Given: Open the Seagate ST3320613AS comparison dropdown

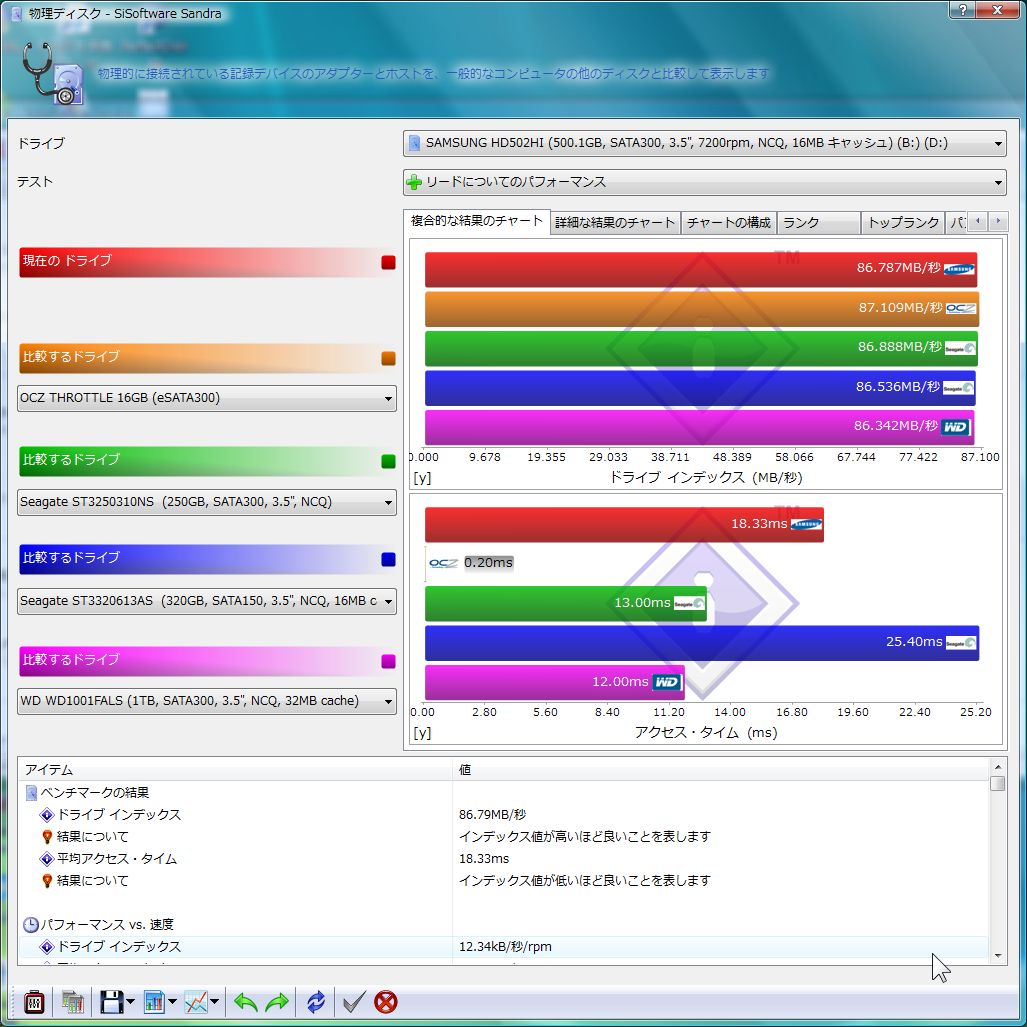Looking at the screenshot, I should click(206, 601).
